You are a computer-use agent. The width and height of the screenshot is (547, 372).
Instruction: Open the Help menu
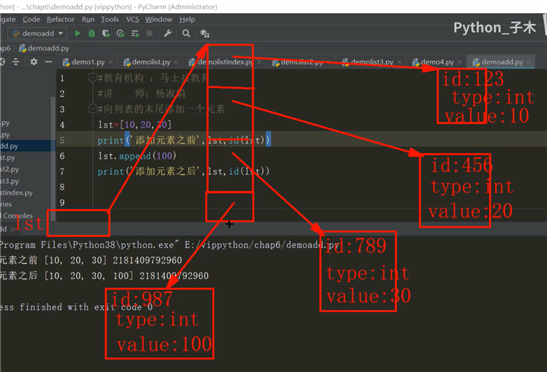(x=187, y=20)
